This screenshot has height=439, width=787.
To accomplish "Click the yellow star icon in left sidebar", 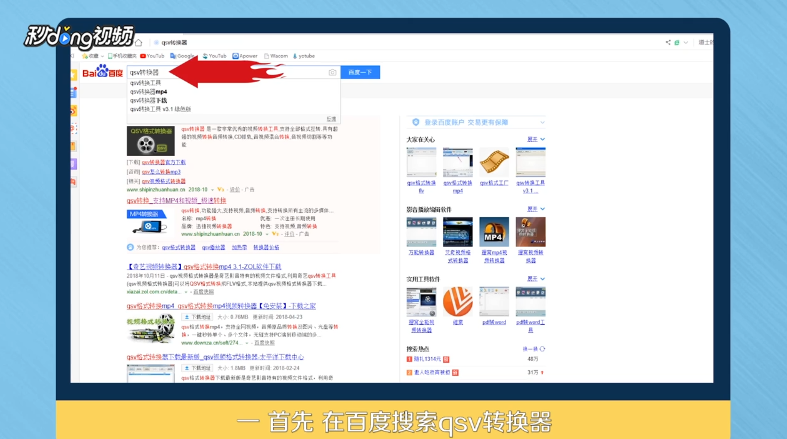I will click(74, 75).
